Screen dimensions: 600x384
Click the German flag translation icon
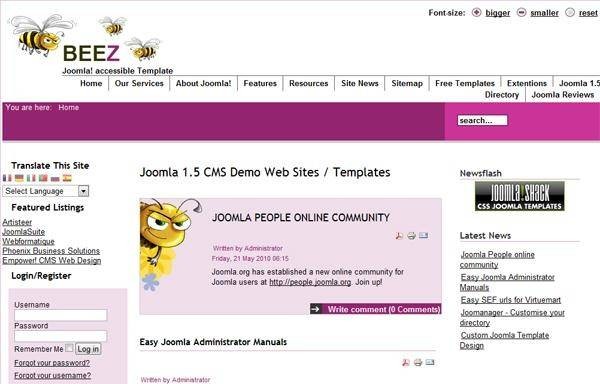coord(19,178)
